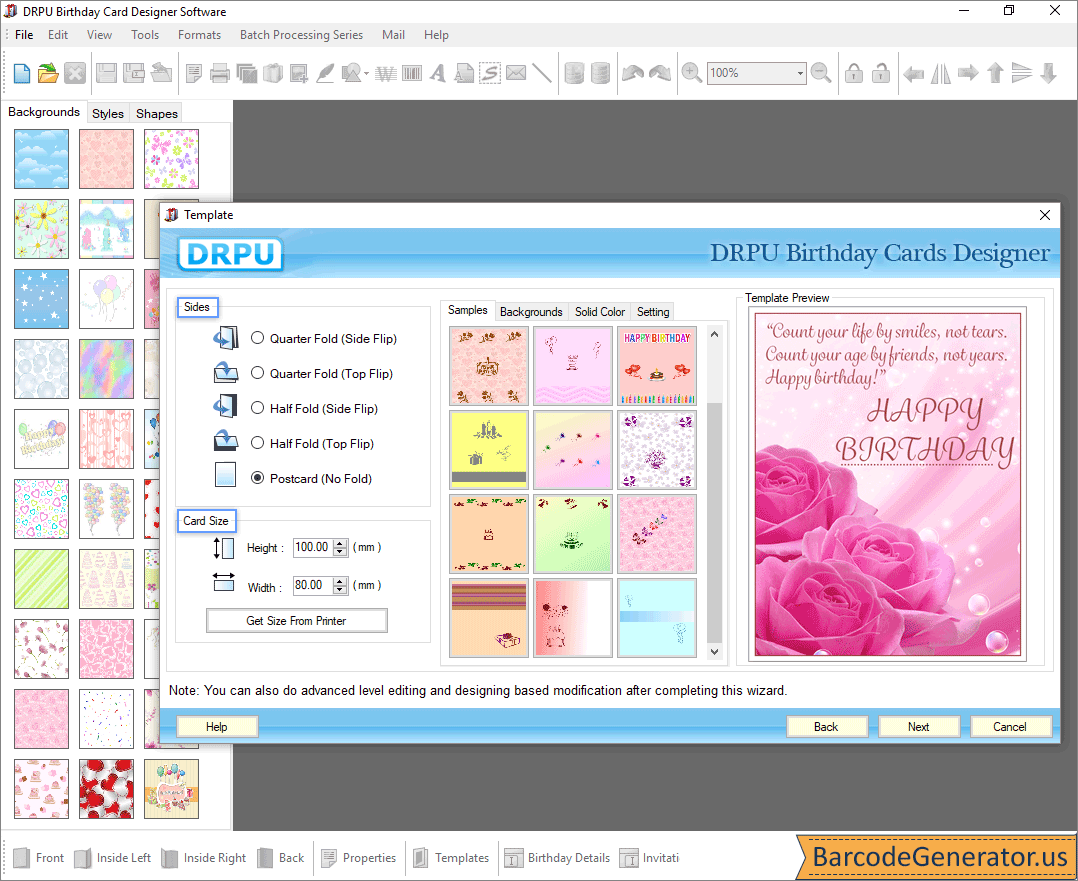Click the Open folder toolbar icon
Viewport: 1078px width, 881px height.
[x=48, y=73]
